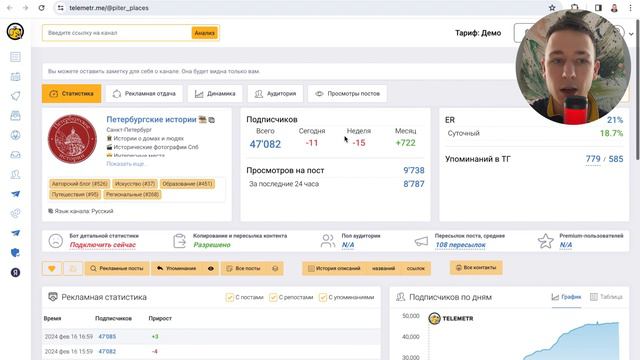Switch subscribers view to Таблица
The width and height of the screenshot is (640, 360).
(606, 297)
